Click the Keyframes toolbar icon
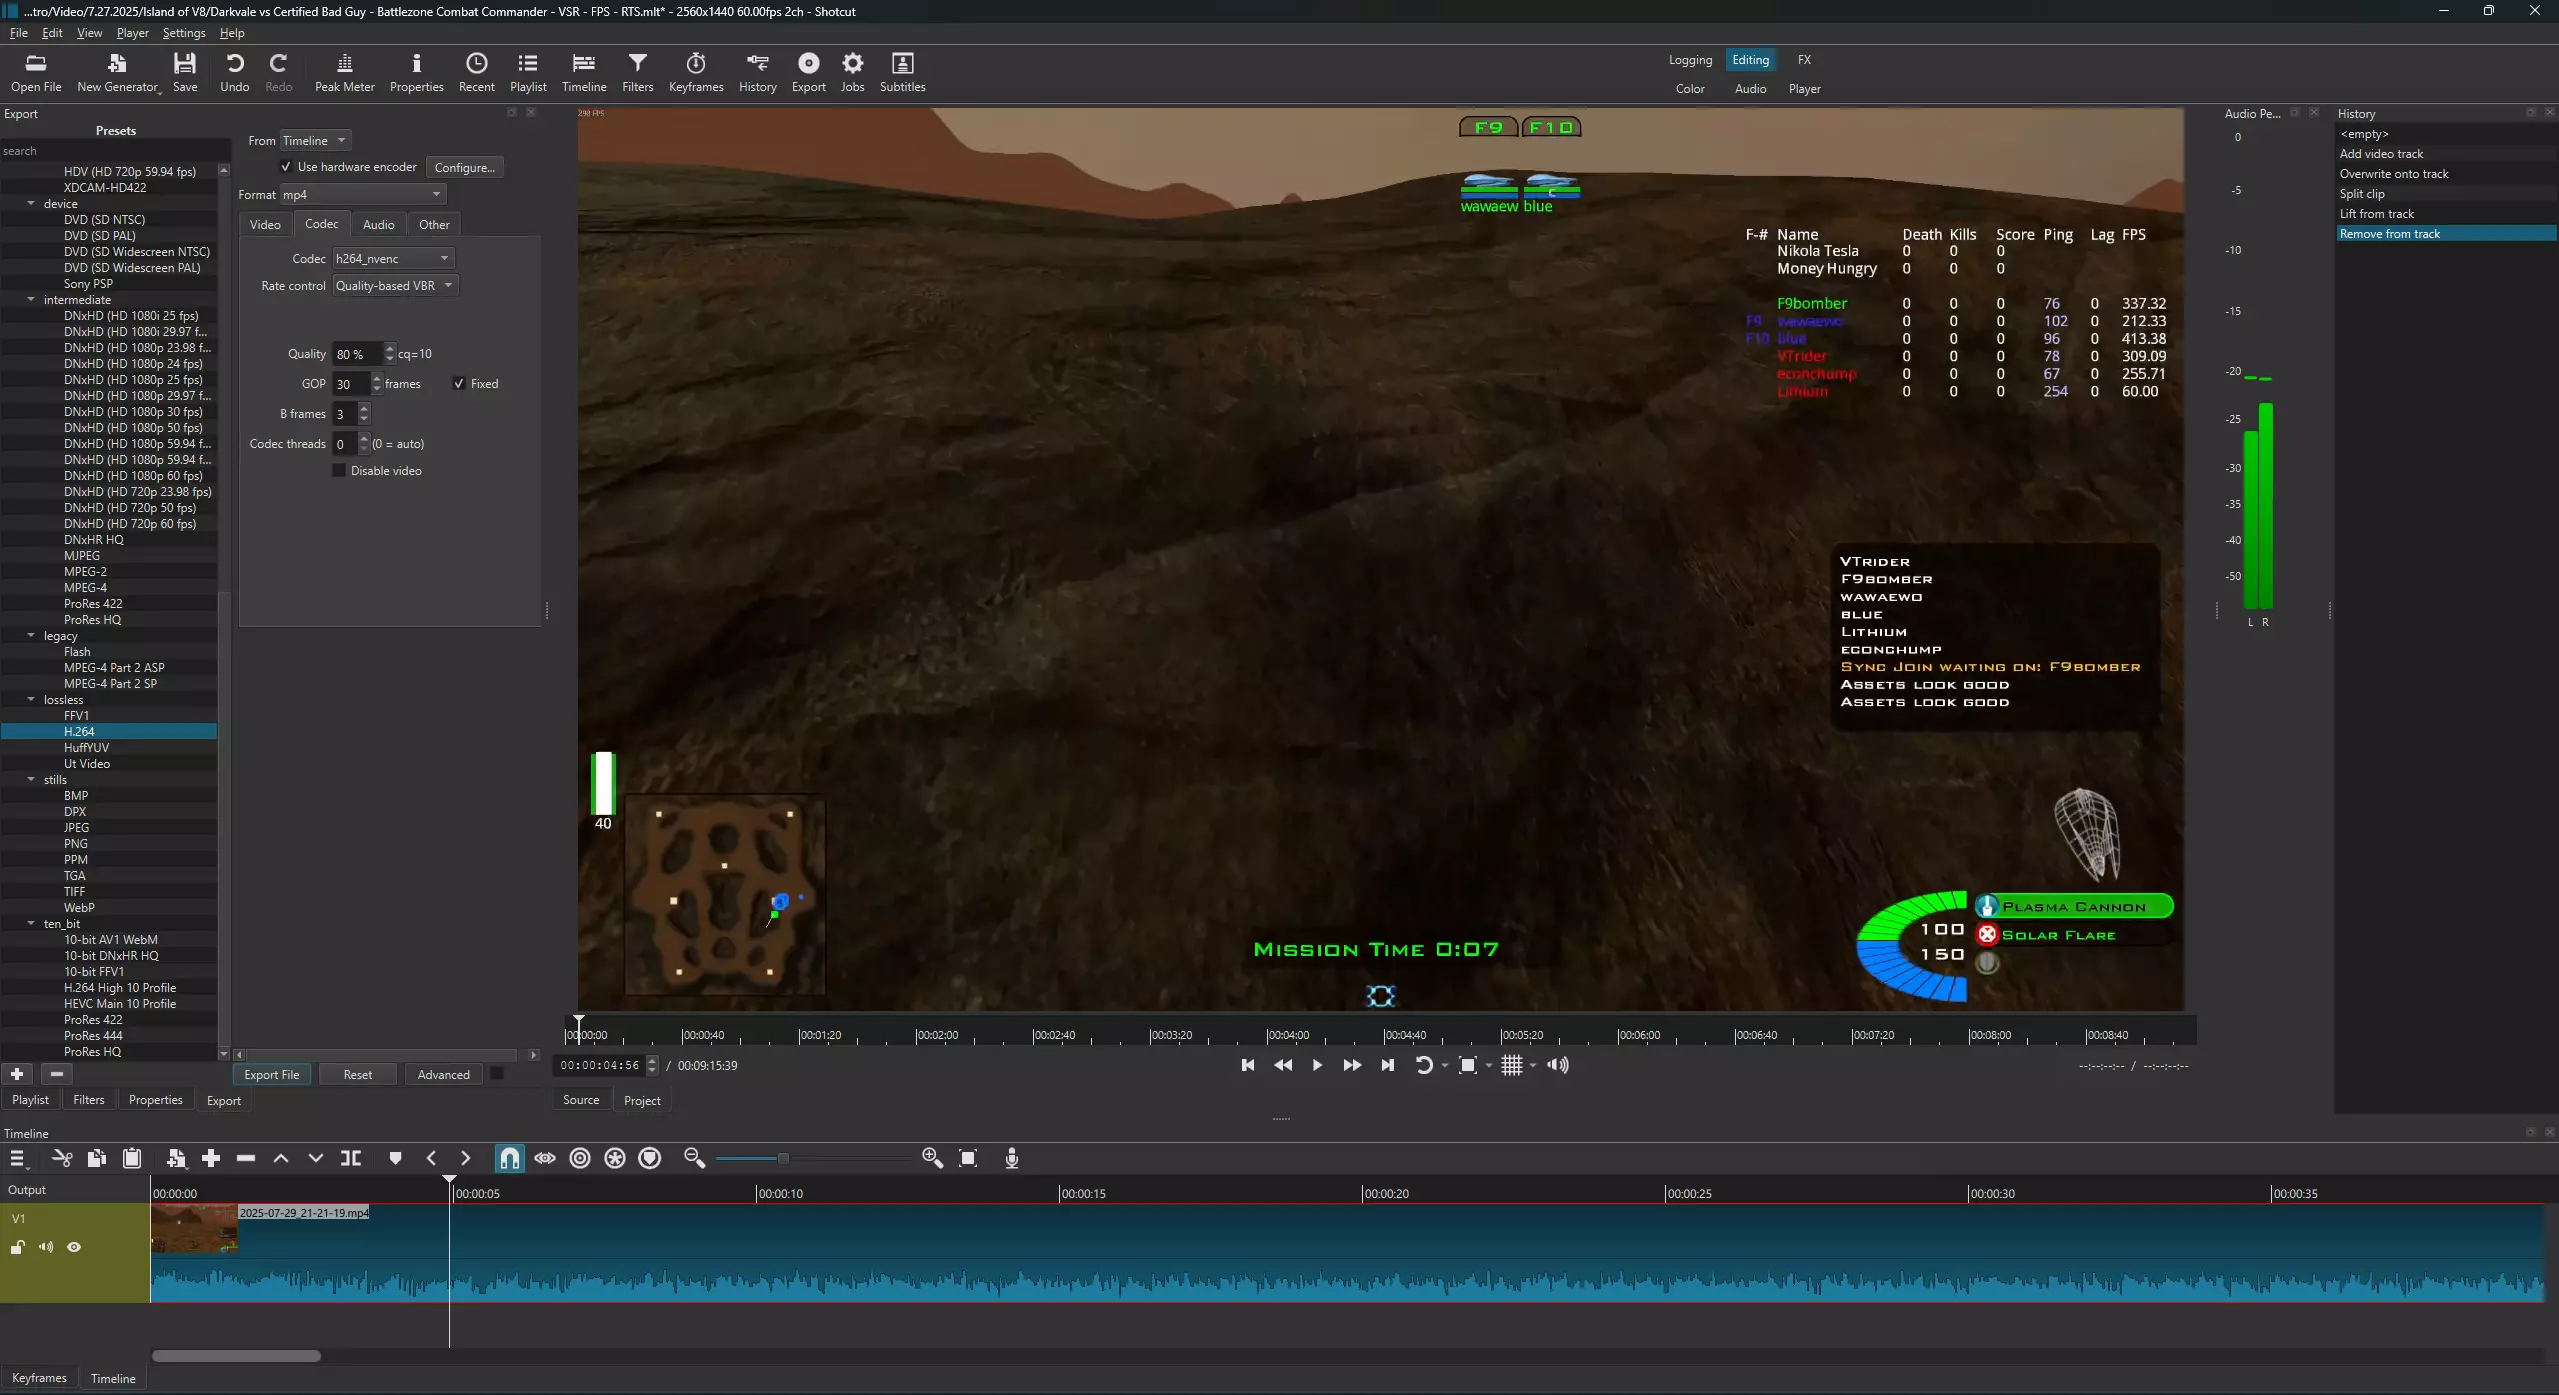Image resolution: width=2559 pixels, height=1395 pixels. [x=695, y=72]
